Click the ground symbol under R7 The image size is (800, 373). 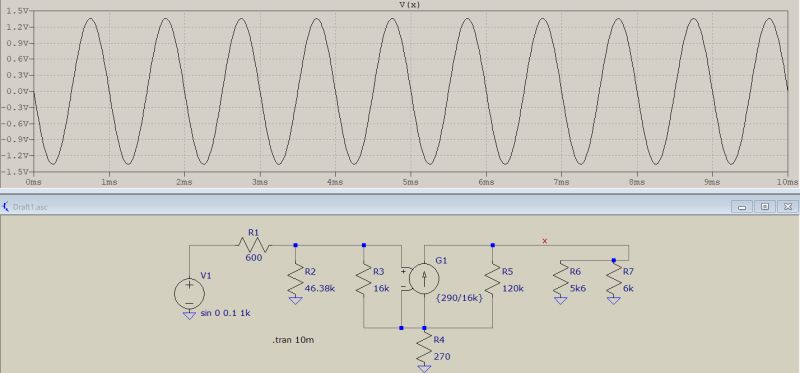[614, 301]
